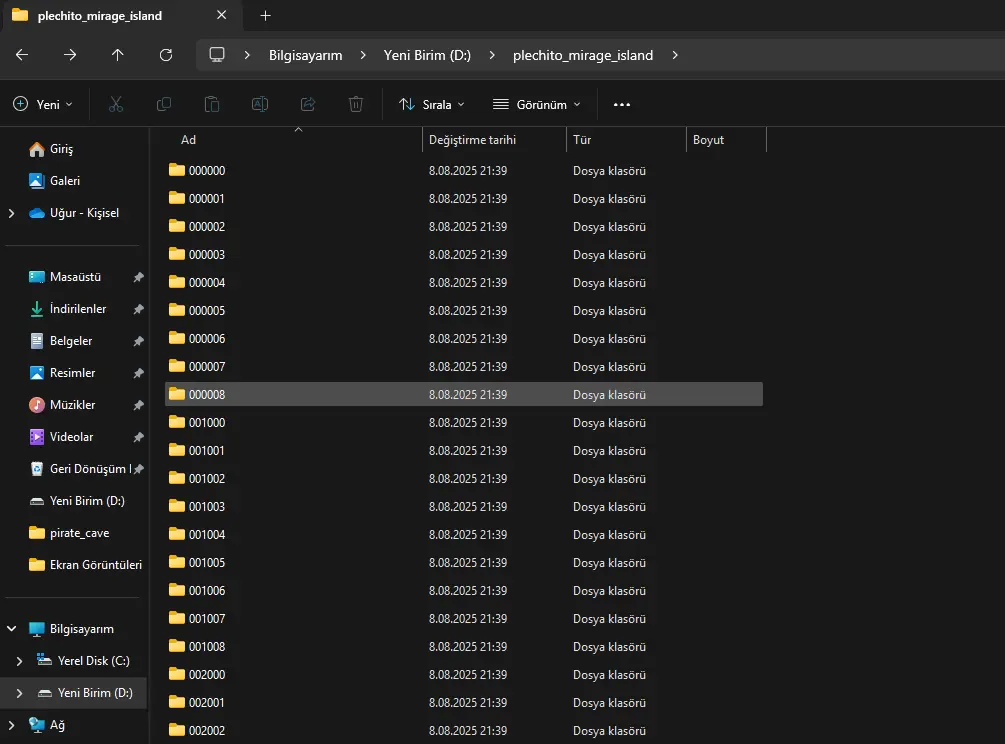This screenshot has width=1005, height=744.
Task: Open the three-dot more options menu
Action: (622, 104)
